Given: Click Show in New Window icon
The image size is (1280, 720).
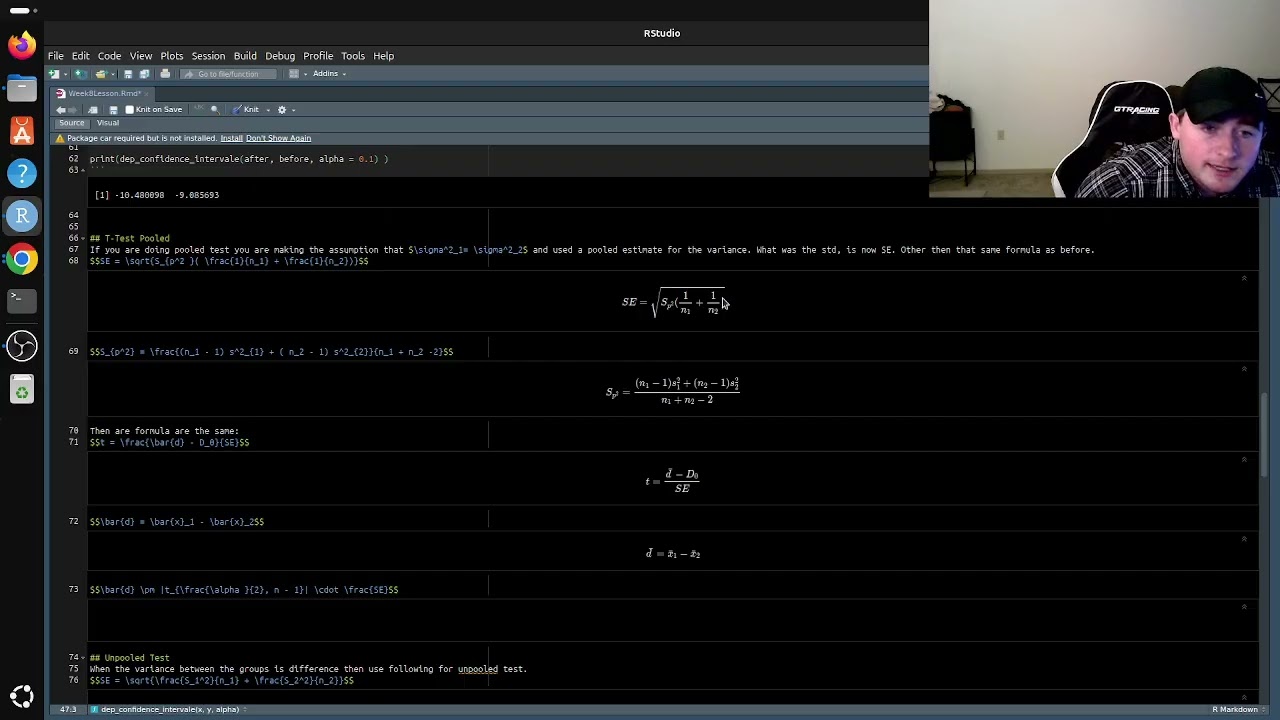Looking at the screenshot, I should coord(93,110).
